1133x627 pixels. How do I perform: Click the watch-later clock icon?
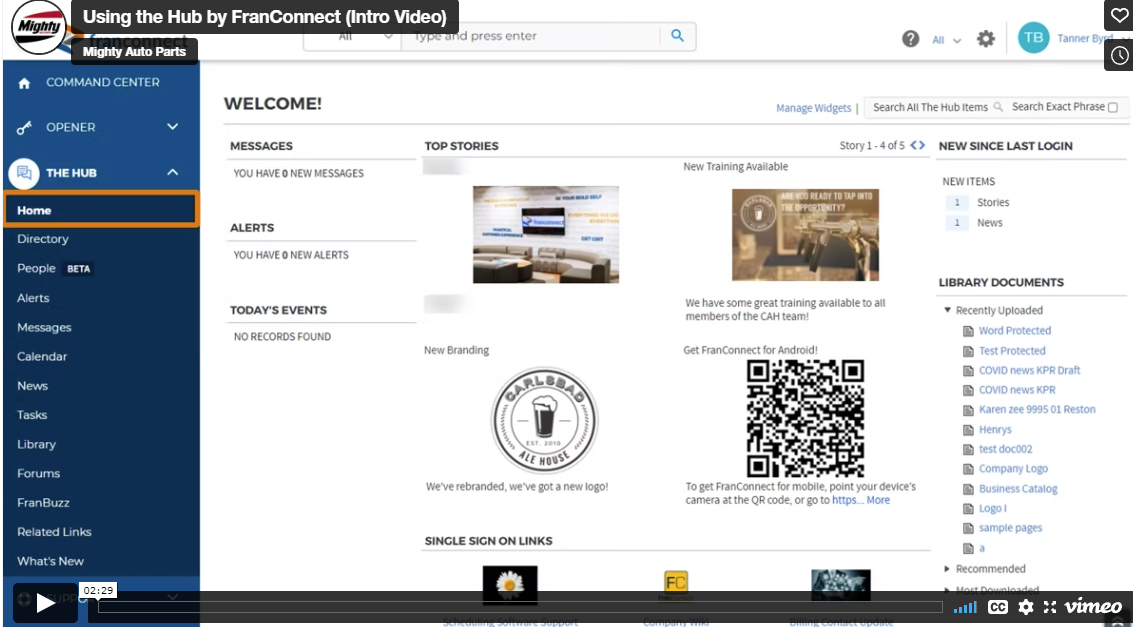point(1119,55)
